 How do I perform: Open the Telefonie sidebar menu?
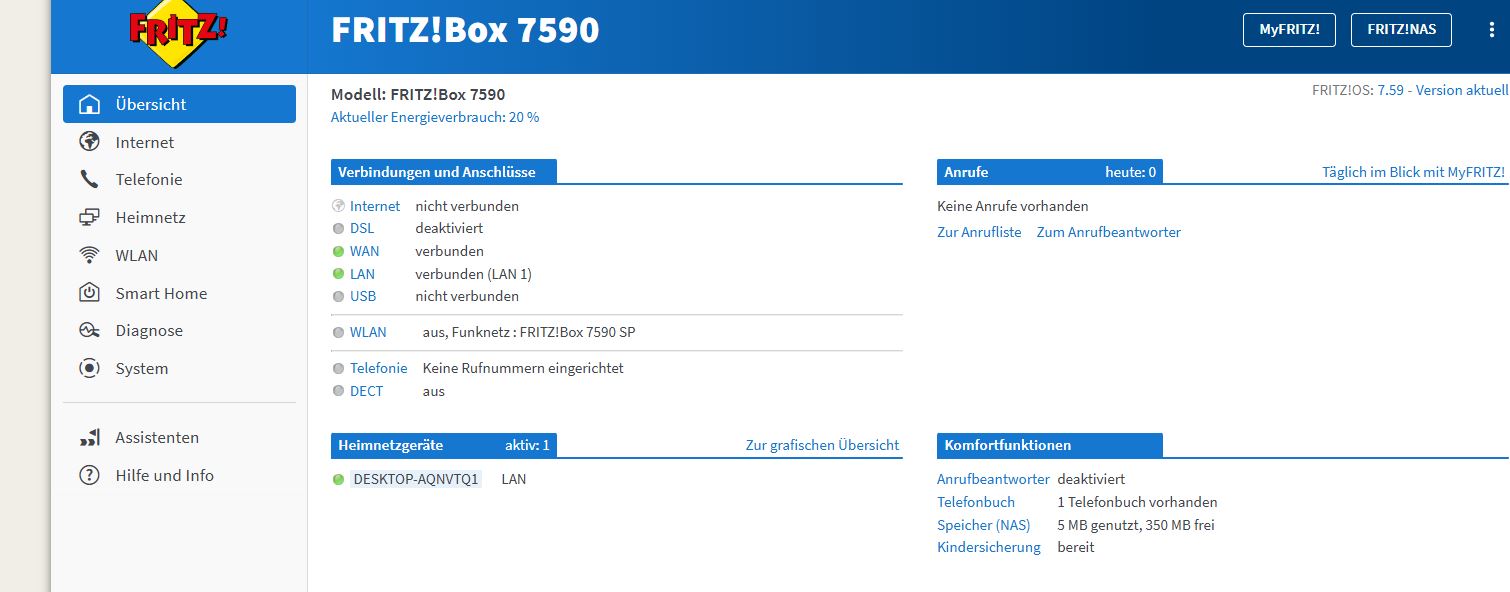click(179, 180)
